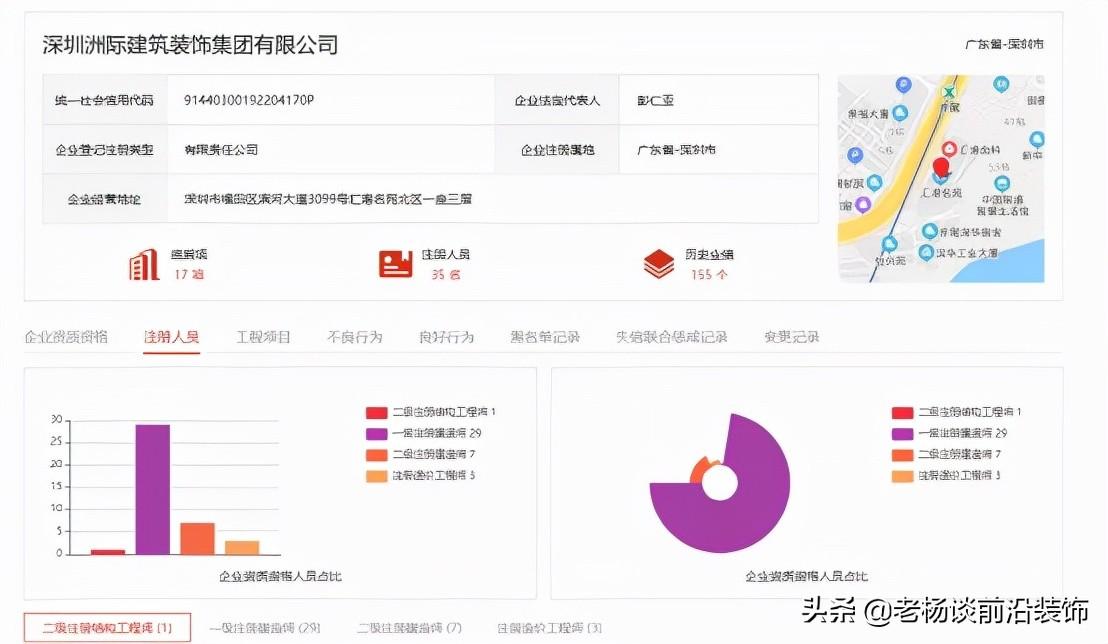Select the red-outlined sub-tab ending in (1)

click(107, 628)
